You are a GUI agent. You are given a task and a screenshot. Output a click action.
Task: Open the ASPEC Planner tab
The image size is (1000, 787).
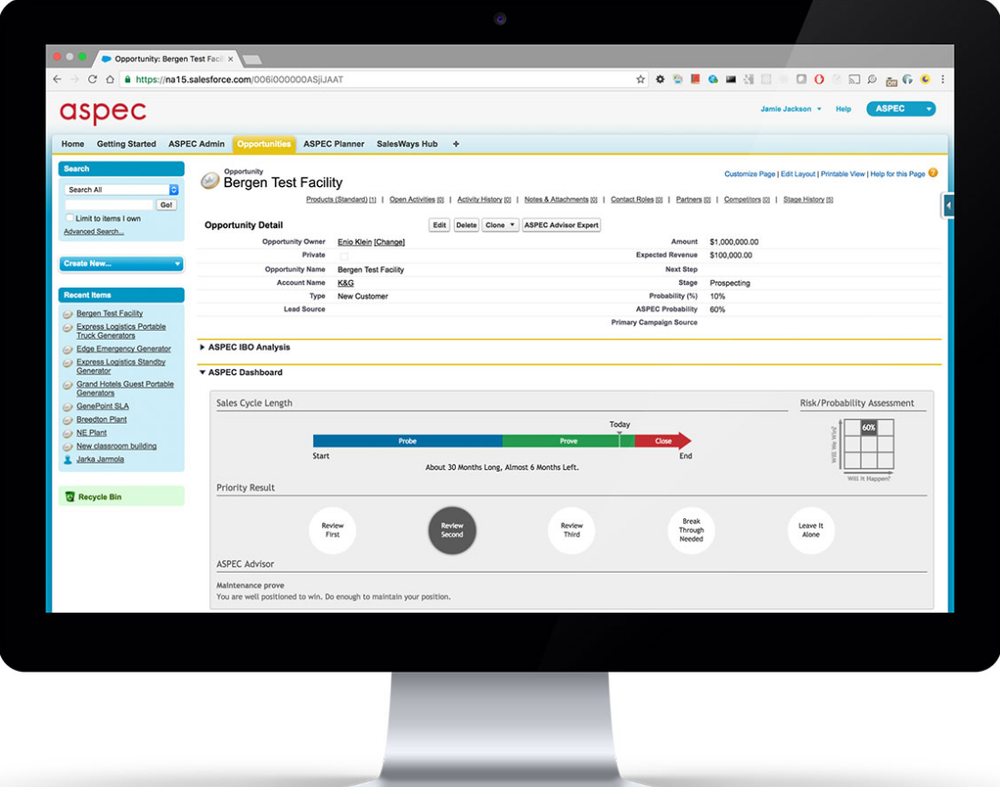pyautogui.click(x=334, y=144)
